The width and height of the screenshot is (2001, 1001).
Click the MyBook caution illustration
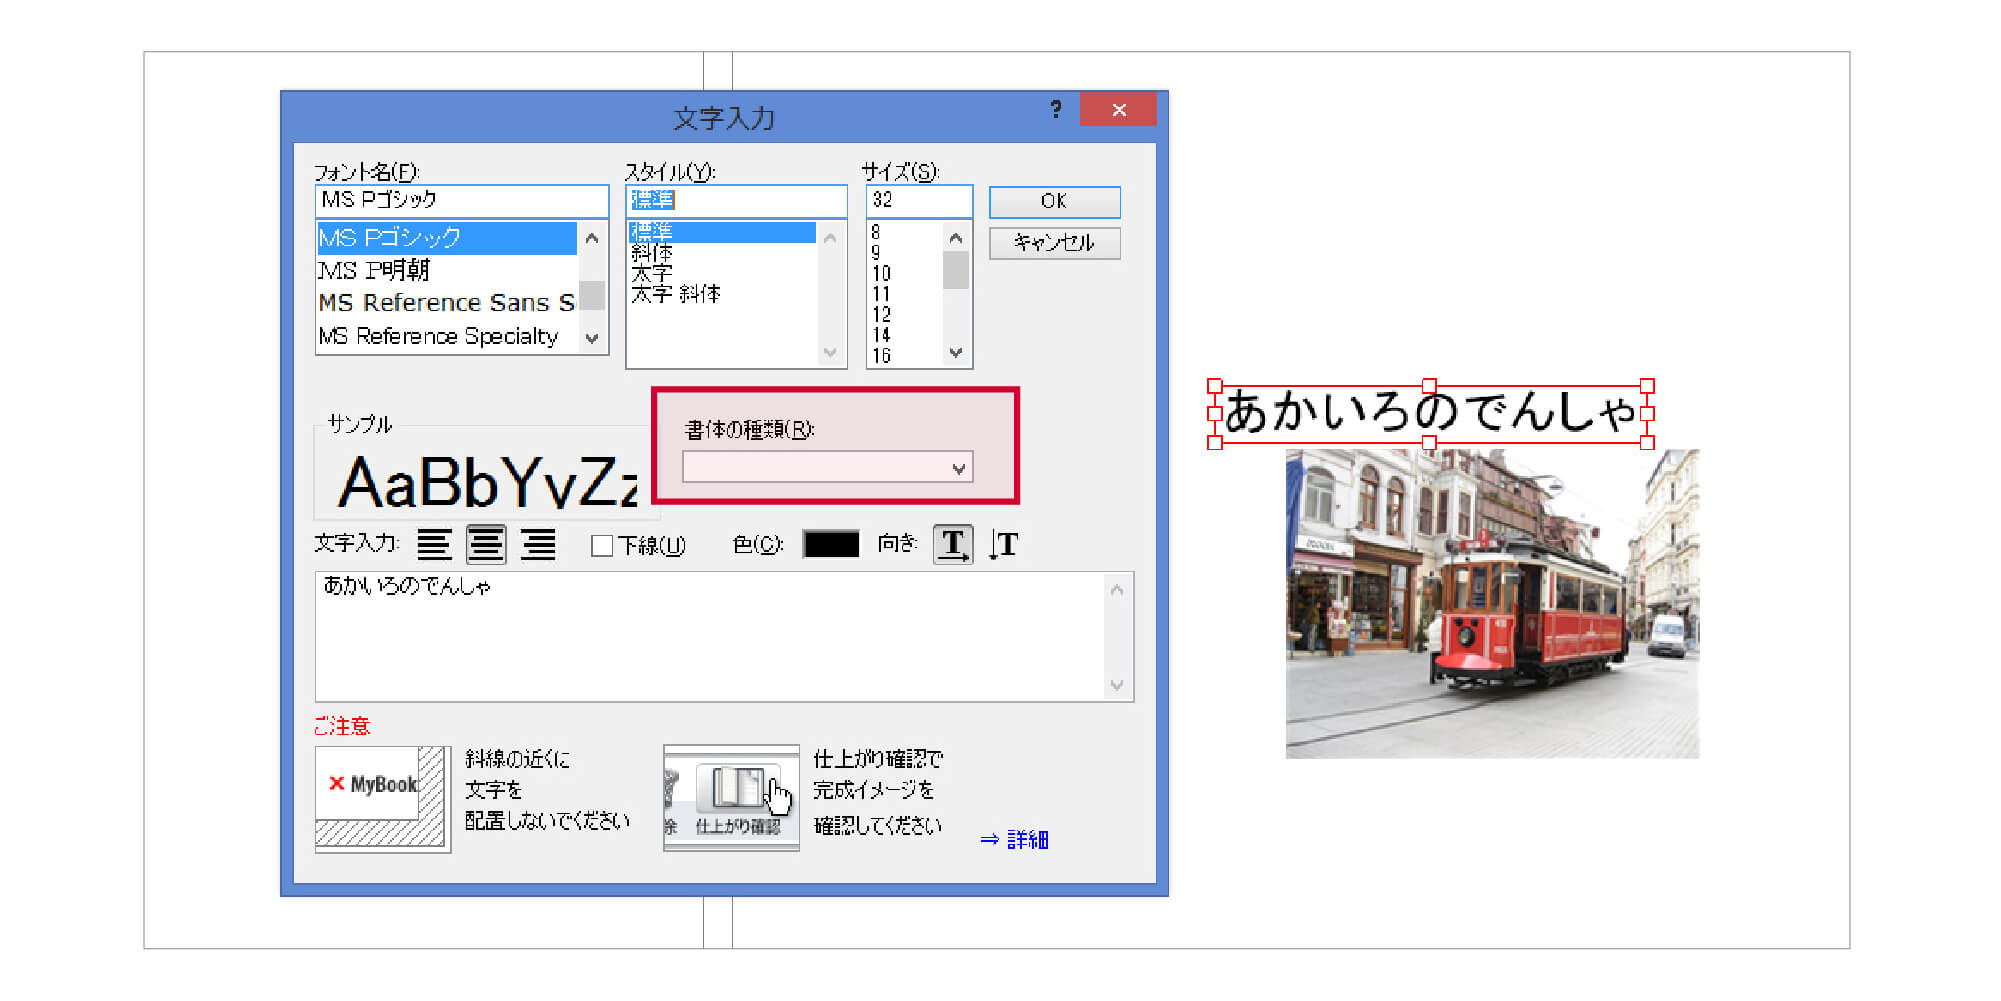pos(383,799)
